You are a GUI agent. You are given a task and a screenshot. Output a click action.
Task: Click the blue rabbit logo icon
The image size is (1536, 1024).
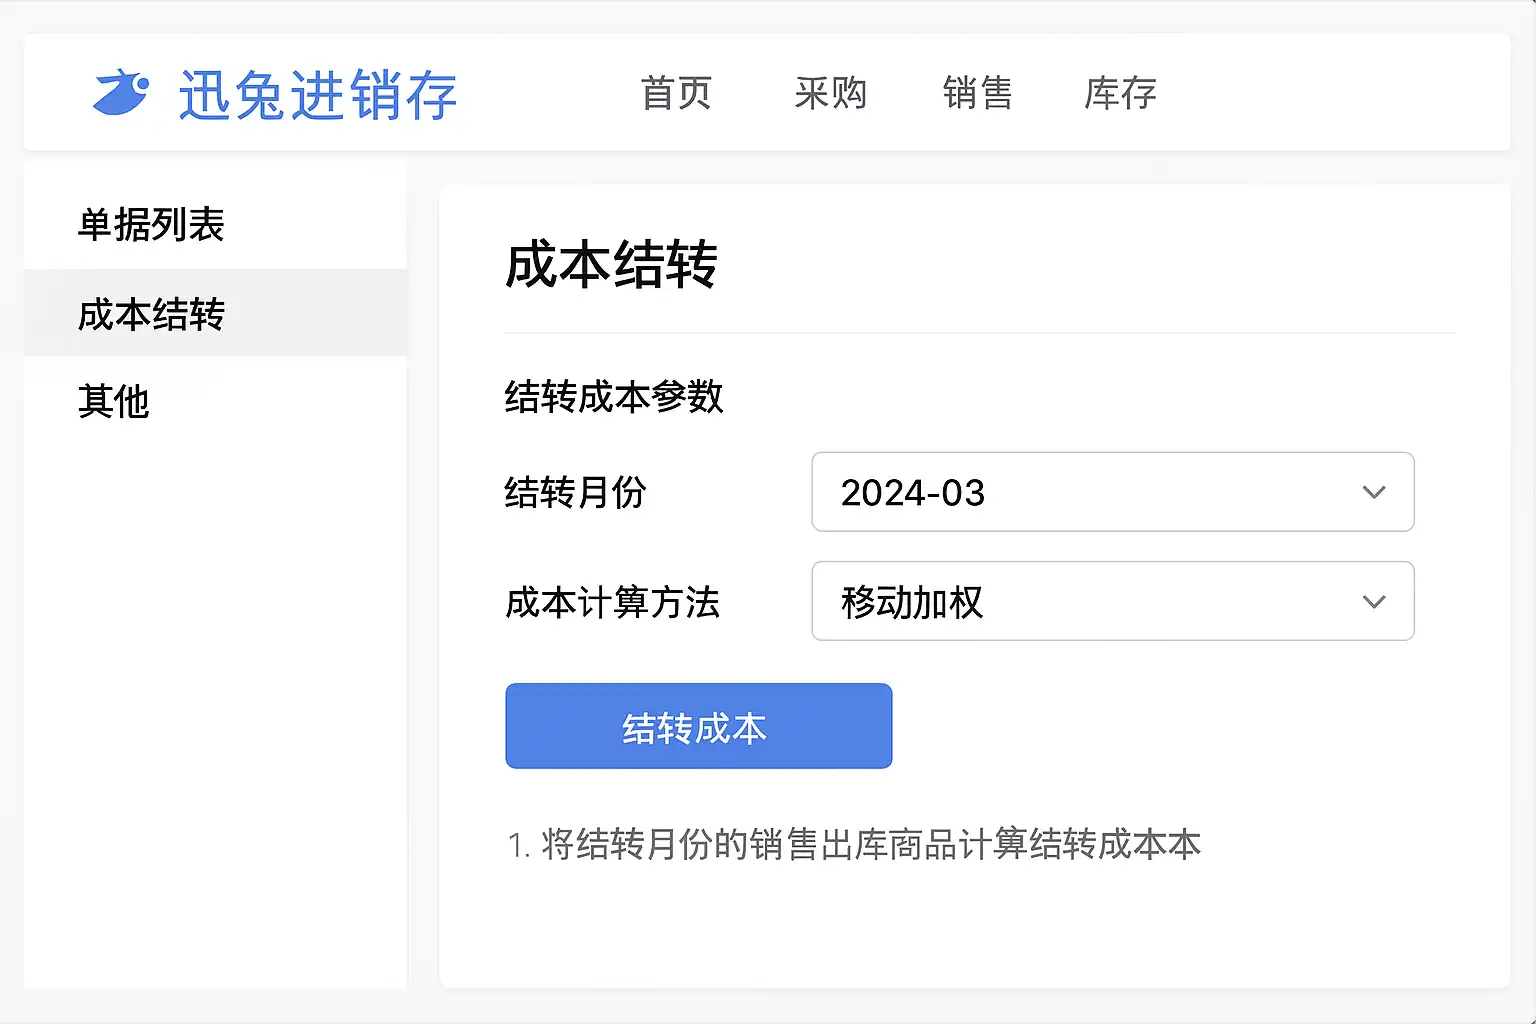pos(120,93)
